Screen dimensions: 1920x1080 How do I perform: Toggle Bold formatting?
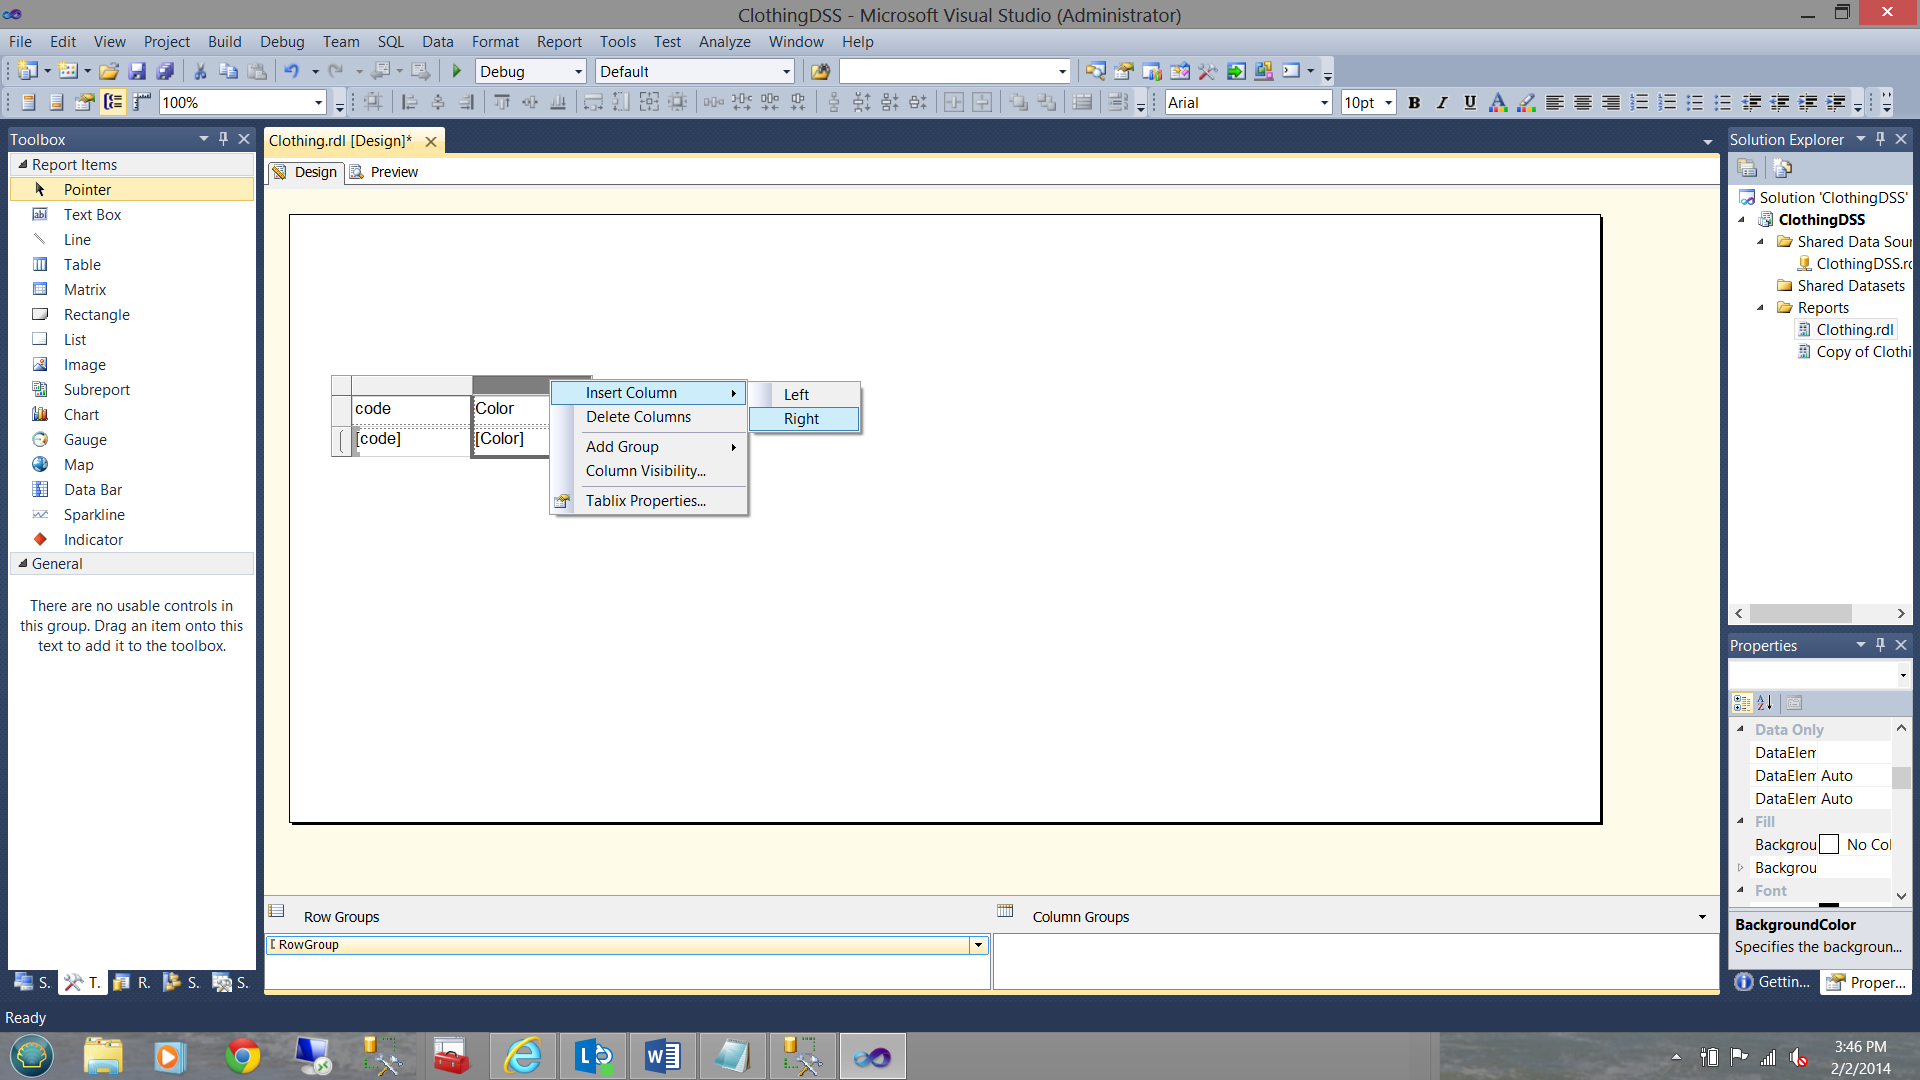(x=1414, y=102)
